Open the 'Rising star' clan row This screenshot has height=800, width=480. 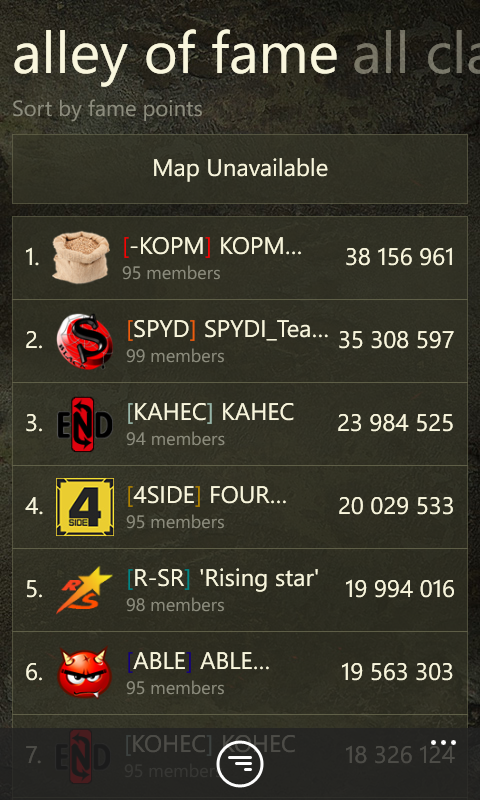pos(240,590)
